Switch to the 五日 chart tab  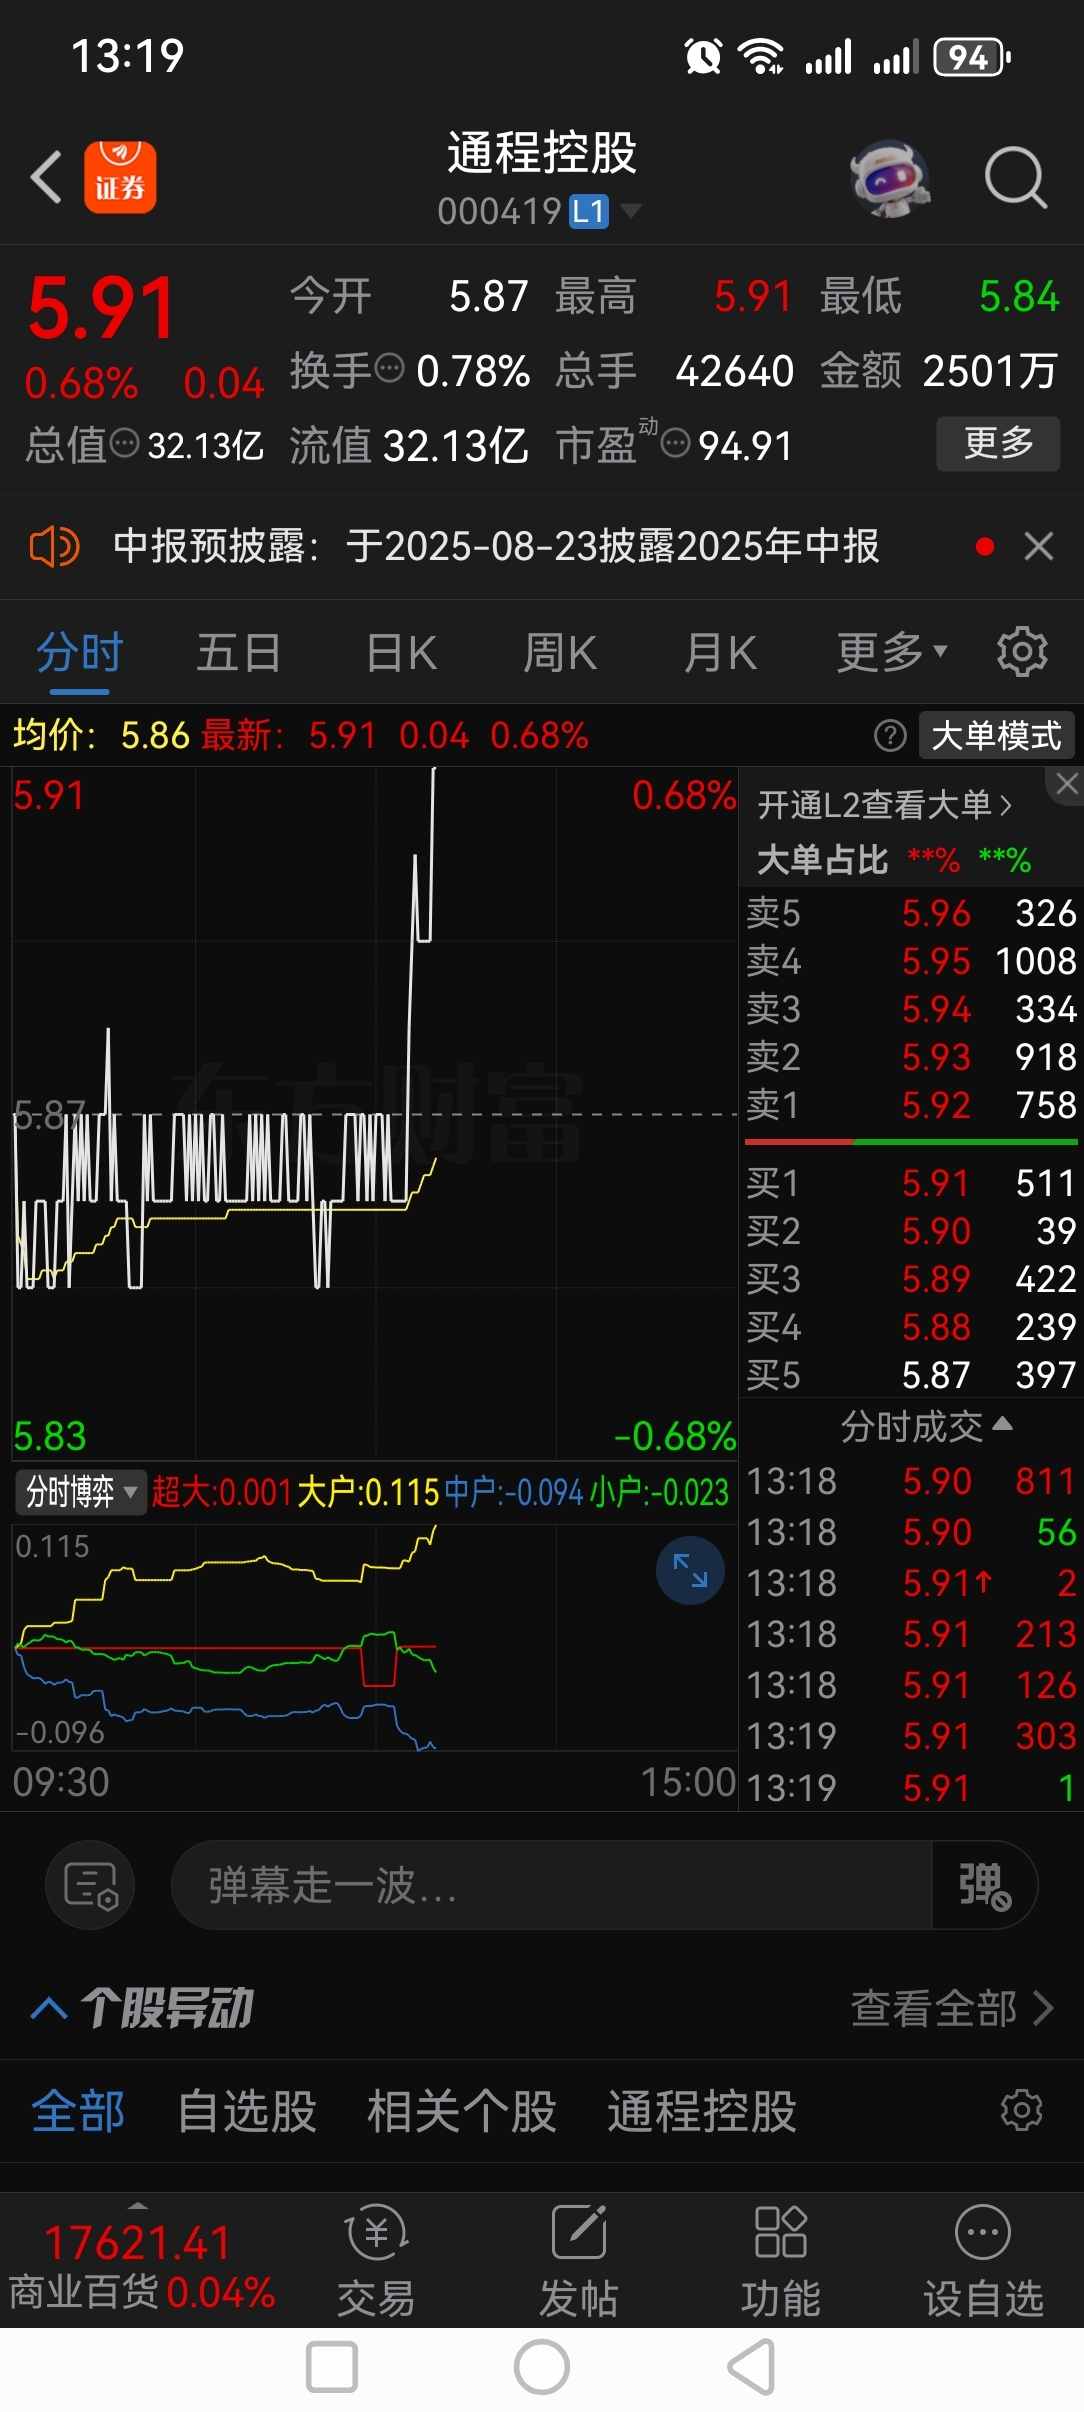point(238,654)
